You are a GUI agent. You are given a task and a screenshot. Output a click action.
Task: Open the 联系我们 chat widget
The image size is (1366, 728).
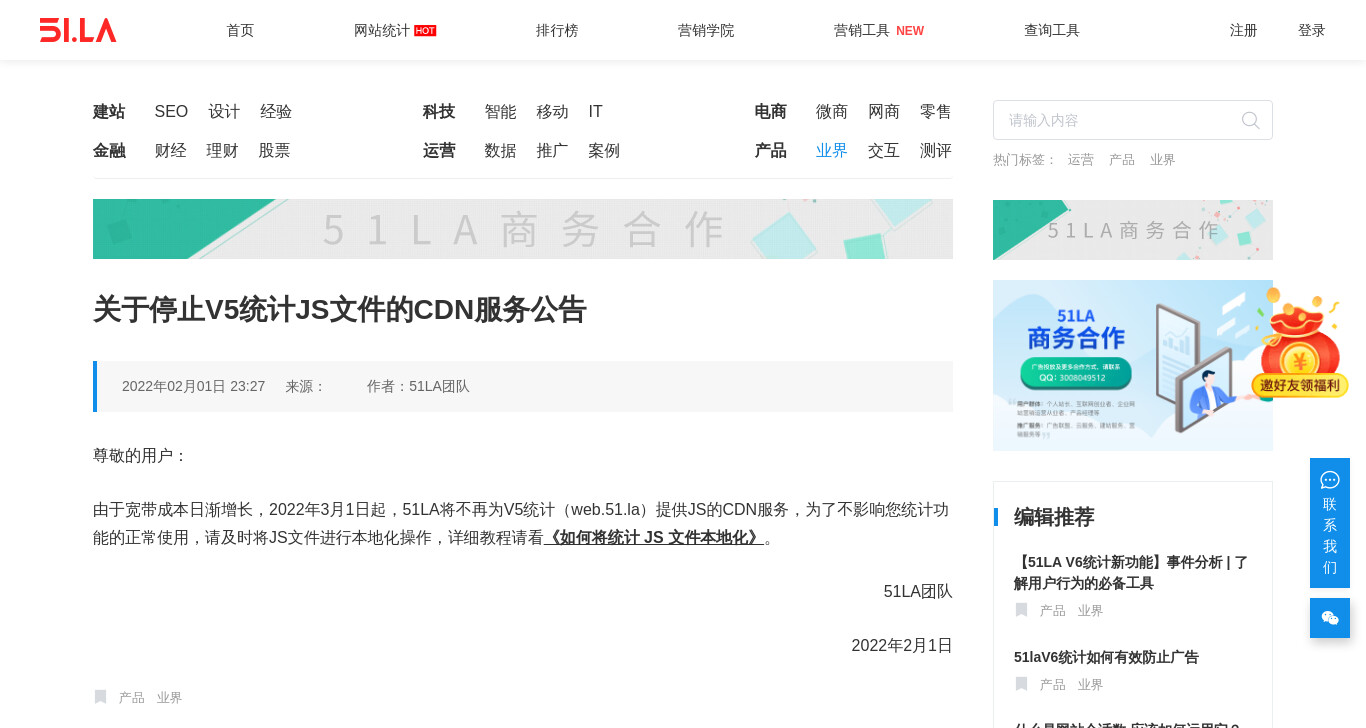[1330, 523]
